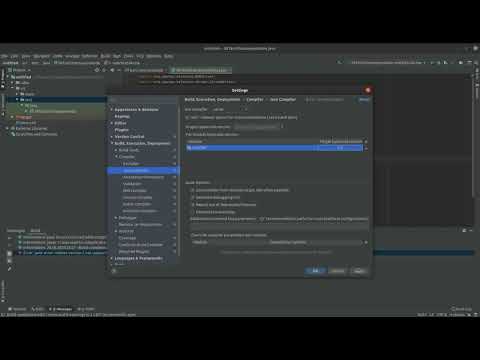Enable the 'Generate no warnings' checkbox
The height and width of the screenshot is (360, 480).
(x=193, y=212)
